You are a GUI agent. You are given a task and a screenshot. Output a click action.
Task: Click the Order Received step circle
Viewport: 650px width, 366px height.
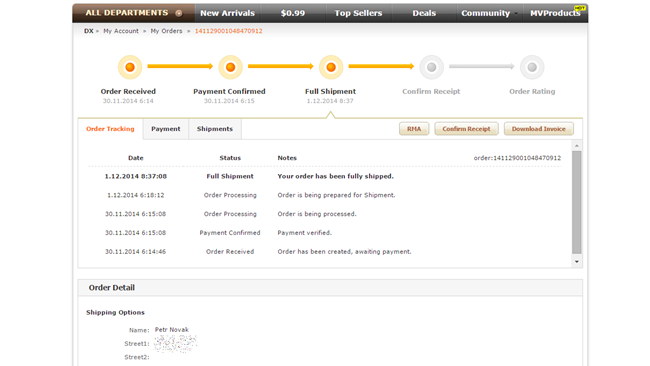click(130, 67)
